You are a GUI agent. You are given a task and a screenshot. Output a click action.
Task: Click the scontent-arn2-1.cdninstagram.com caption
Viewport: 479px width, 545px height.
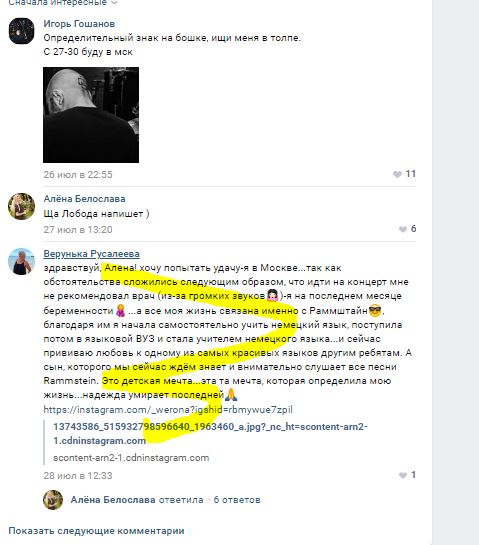point(131,458)
